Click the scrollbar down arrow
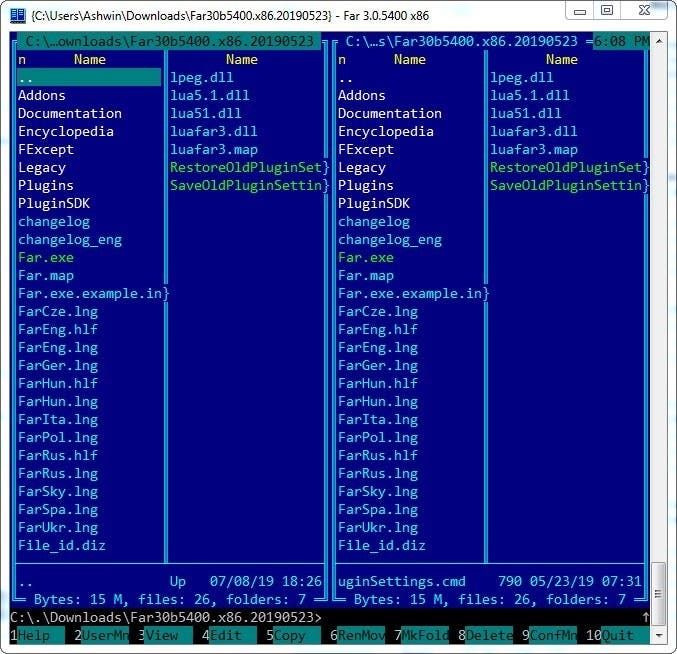The image size is (677, 654). point(659,635)
